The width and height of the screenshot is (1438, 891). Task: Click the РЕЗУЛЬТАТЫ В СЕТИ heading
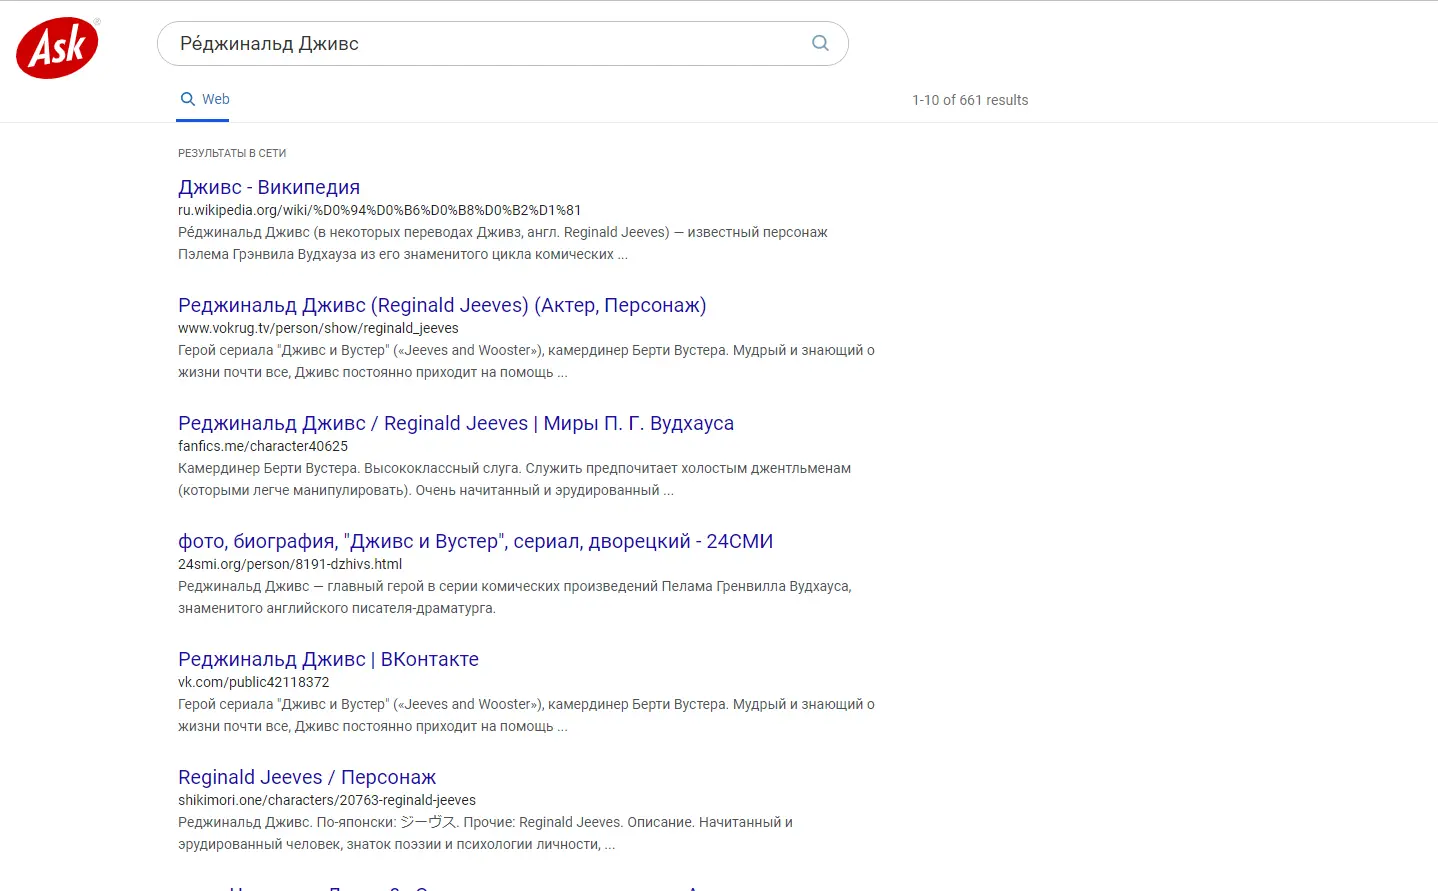(x=232, y=153)
